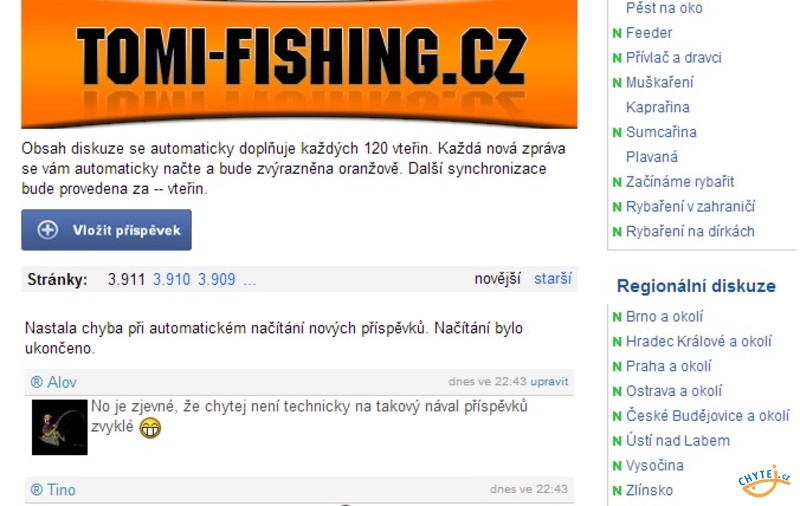
Task: Open Rybaření v zahraničí discussion
Action: click(690, 207)
